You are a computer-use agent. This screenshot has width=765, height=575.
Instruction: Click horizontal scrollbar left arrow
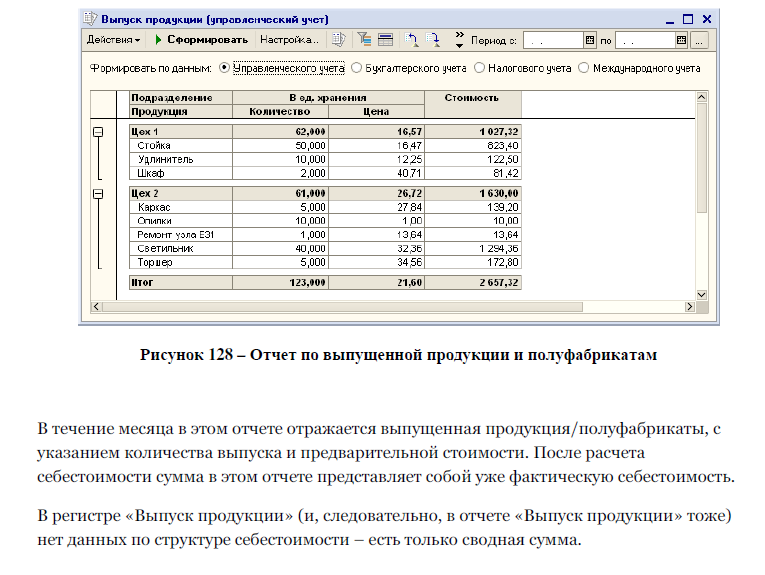[x=96, y=307]
